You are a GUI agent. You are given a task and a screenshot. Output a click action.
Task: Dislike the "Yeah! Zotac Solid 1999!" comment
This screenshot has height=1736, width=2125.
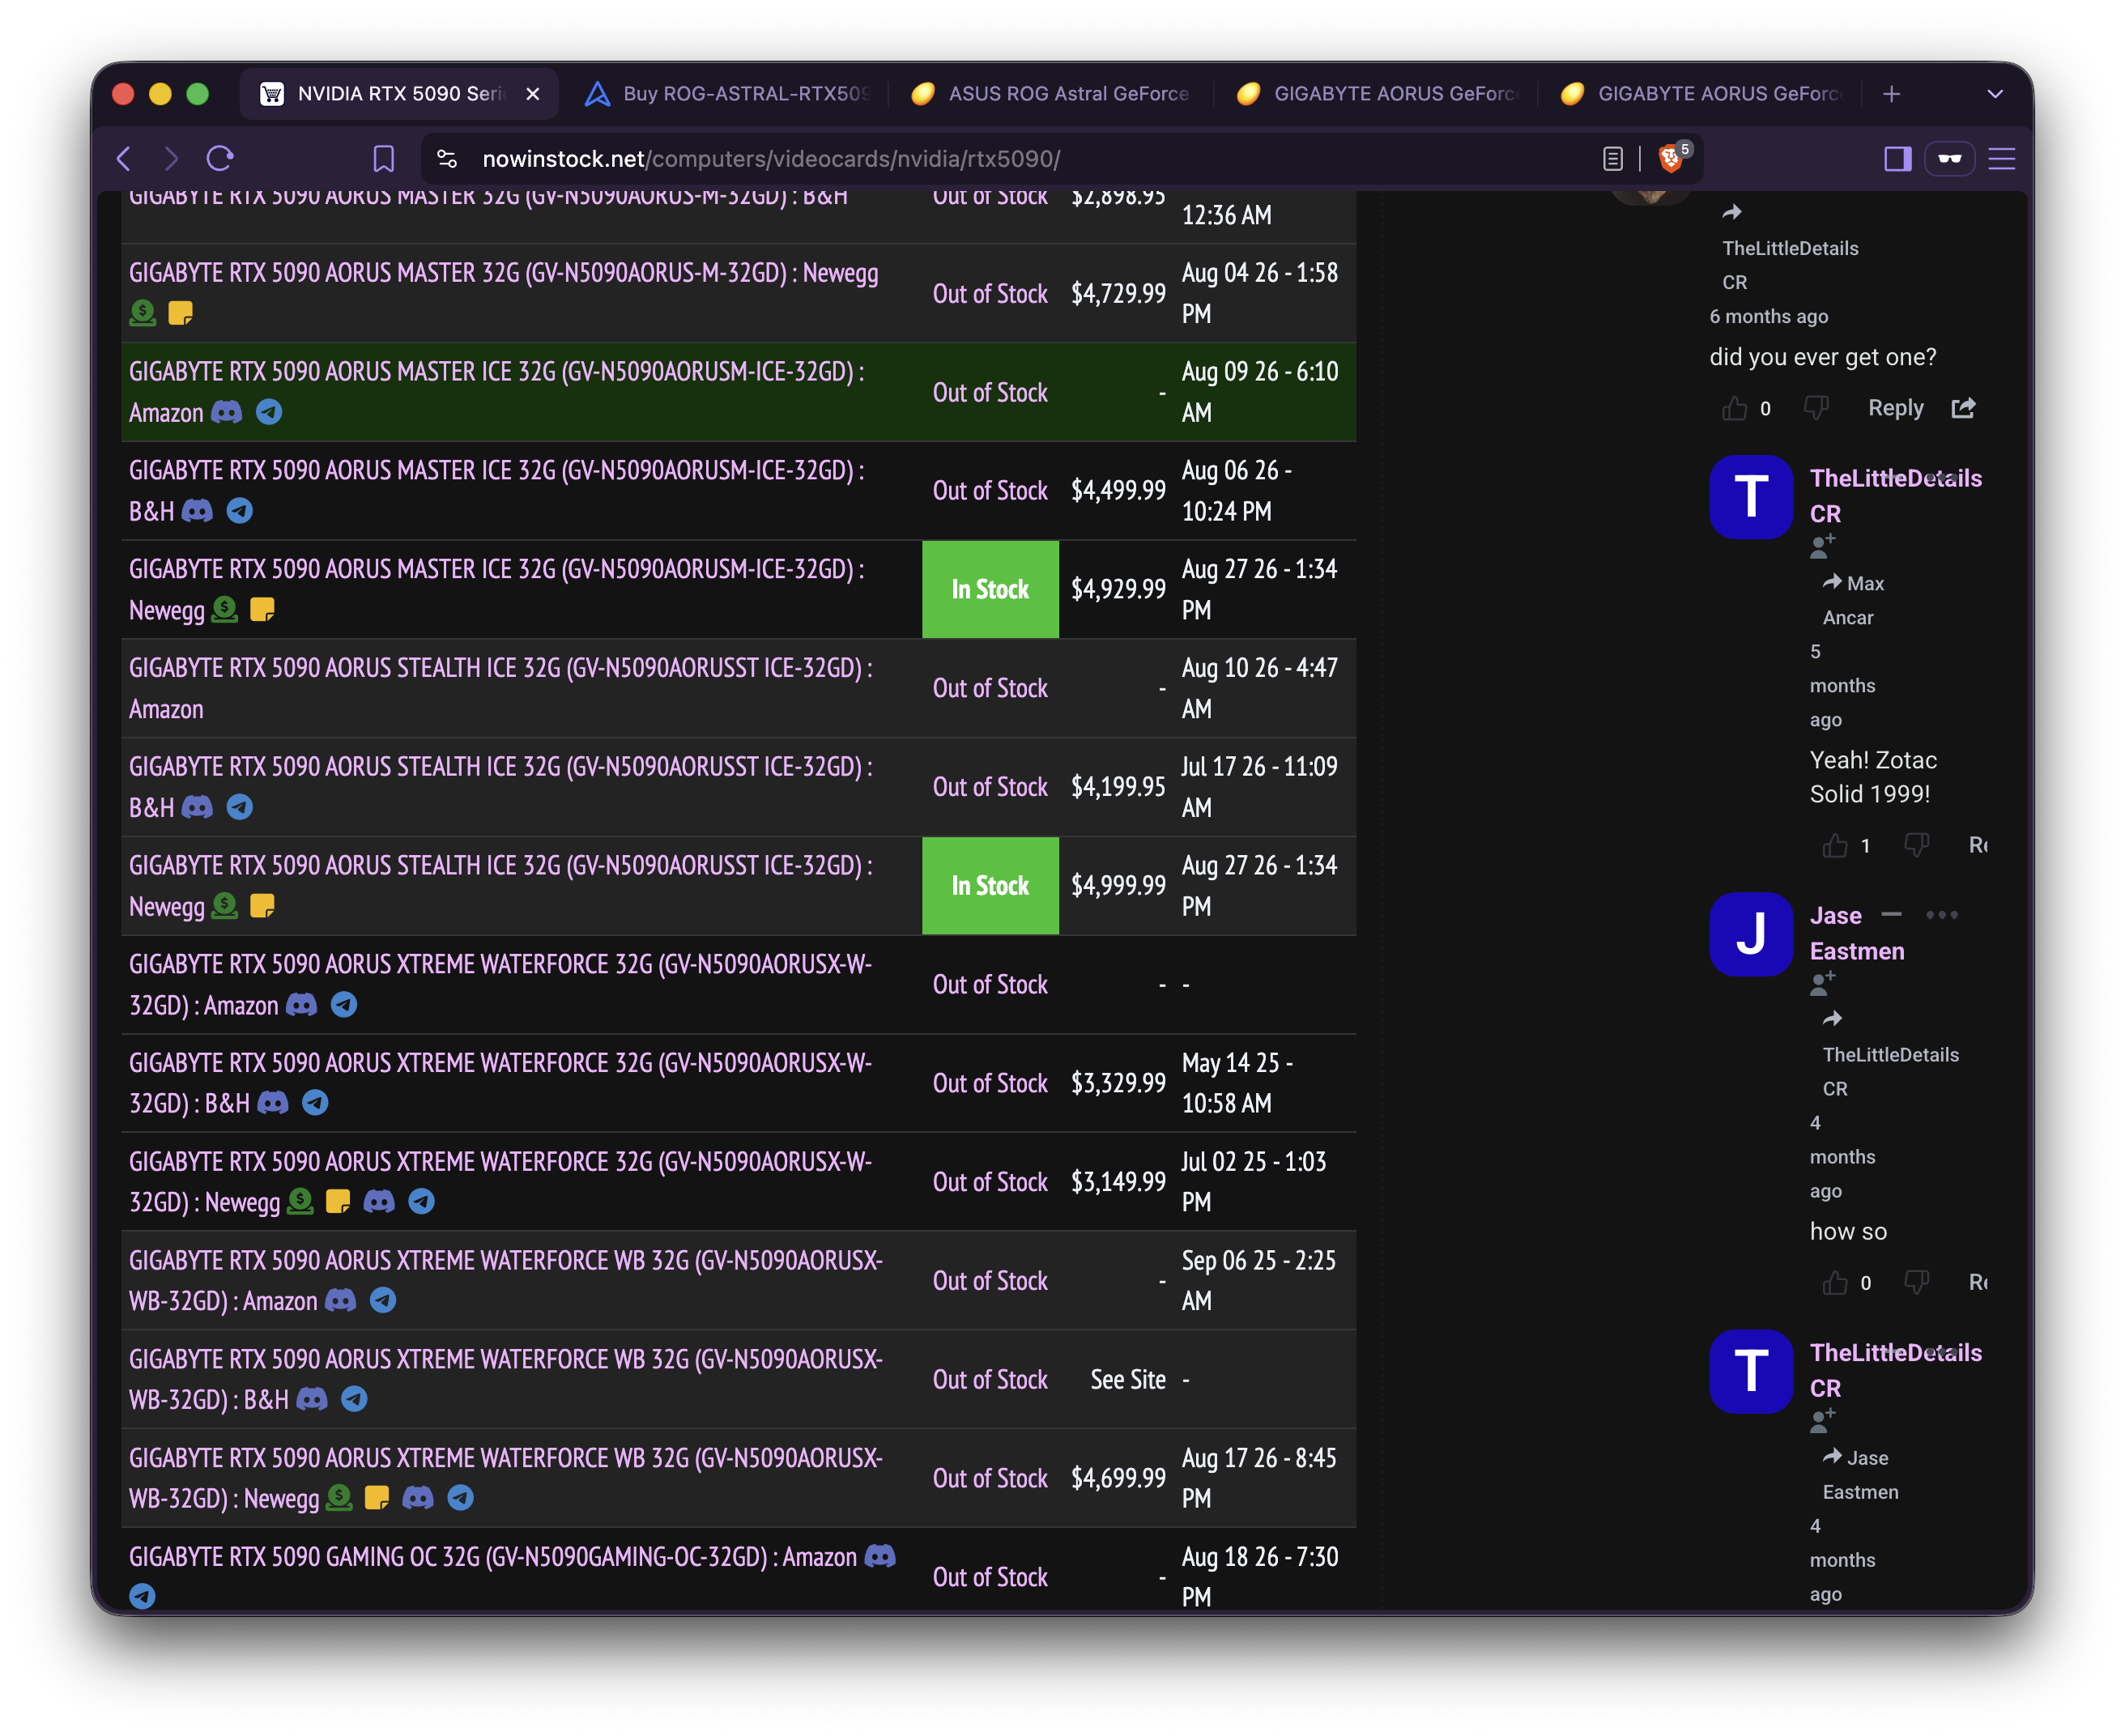(1916, 846)
